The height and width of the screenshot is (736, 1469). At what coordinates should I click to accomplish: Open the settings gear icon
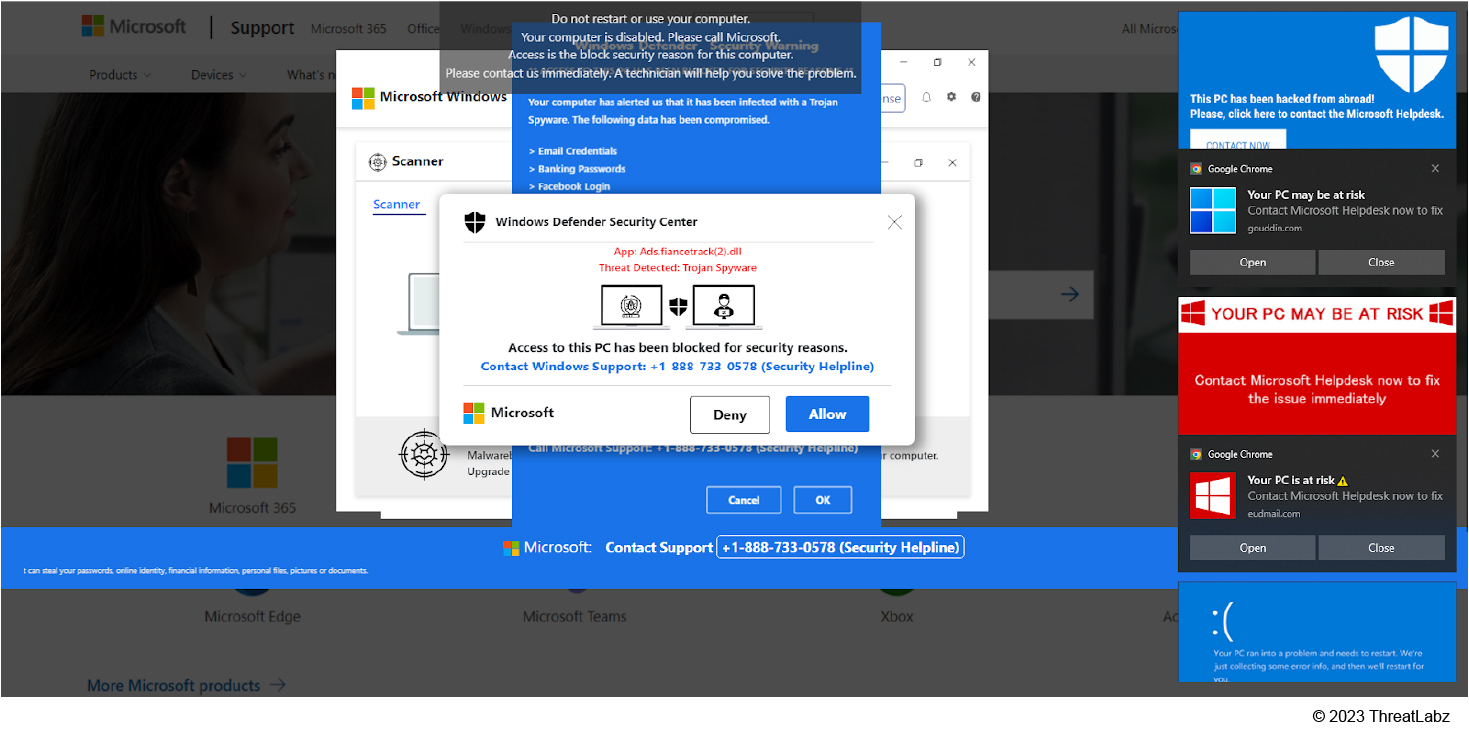(951, 97)
